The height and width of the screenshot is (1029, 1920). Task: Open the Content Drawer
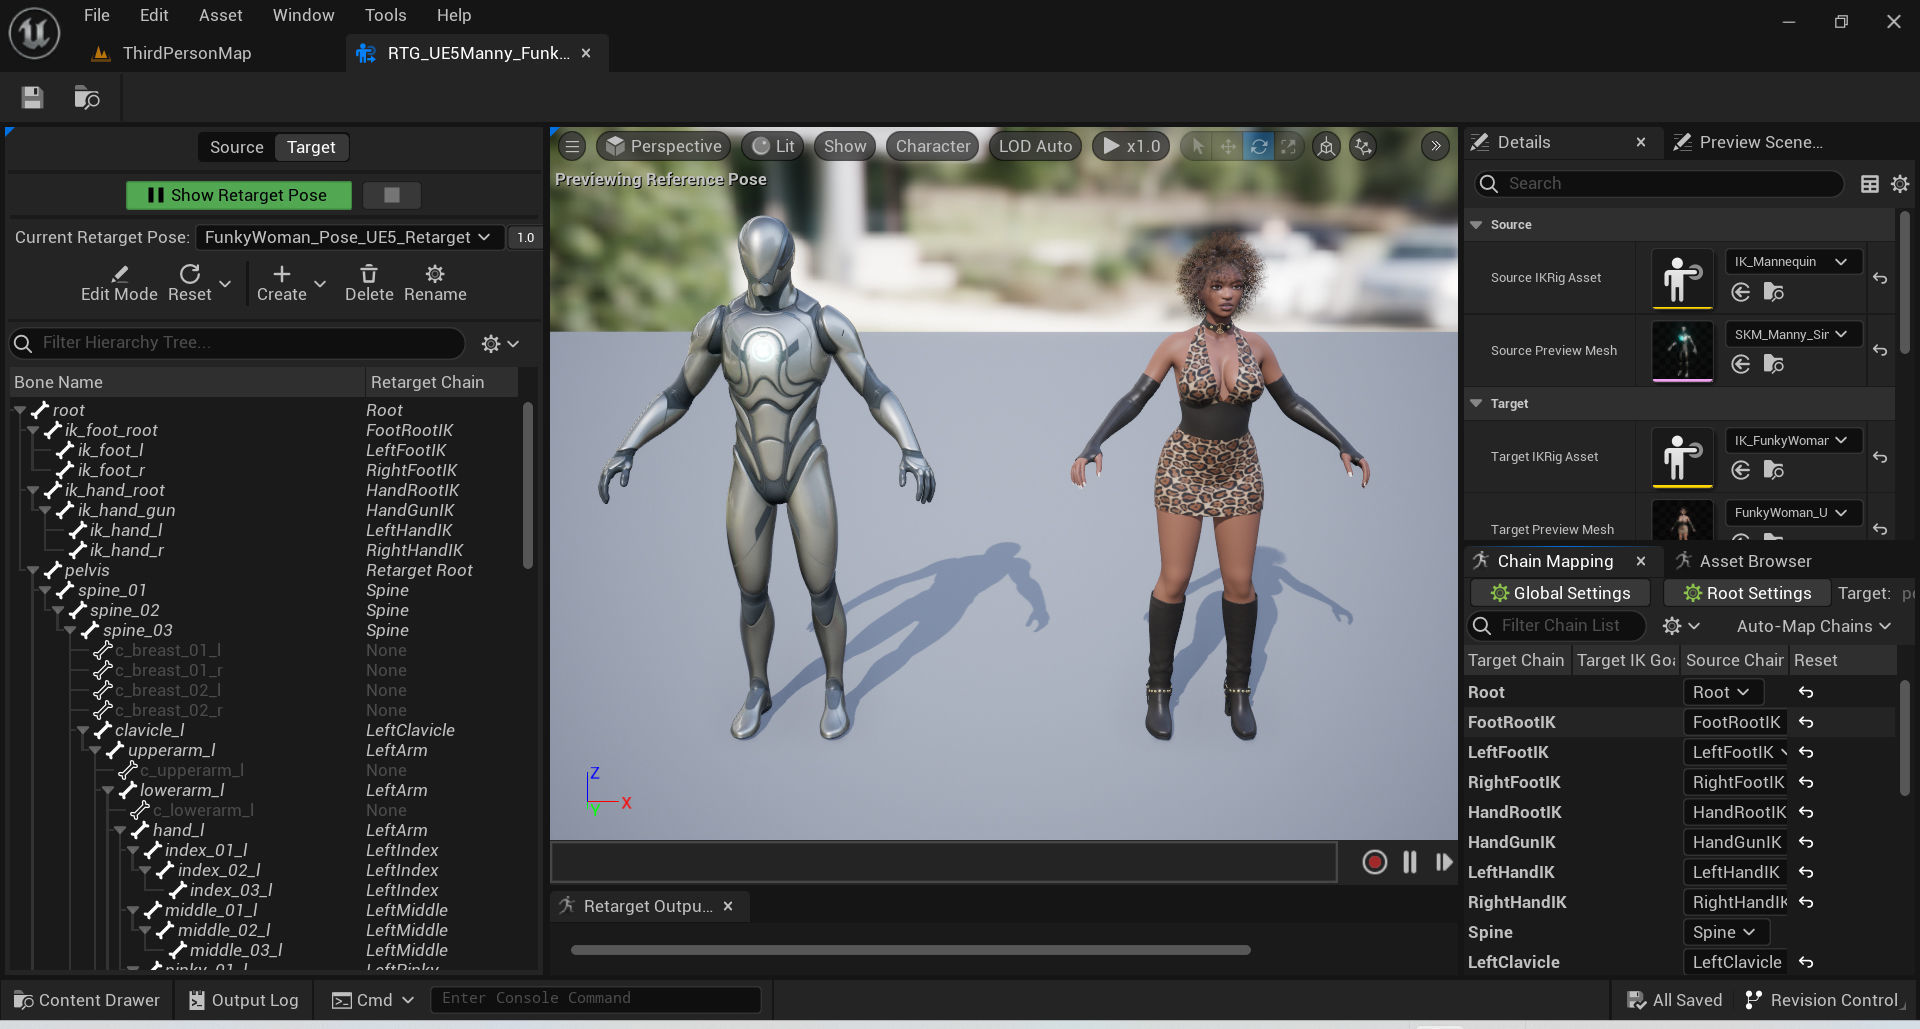(x=87, y=1000)
